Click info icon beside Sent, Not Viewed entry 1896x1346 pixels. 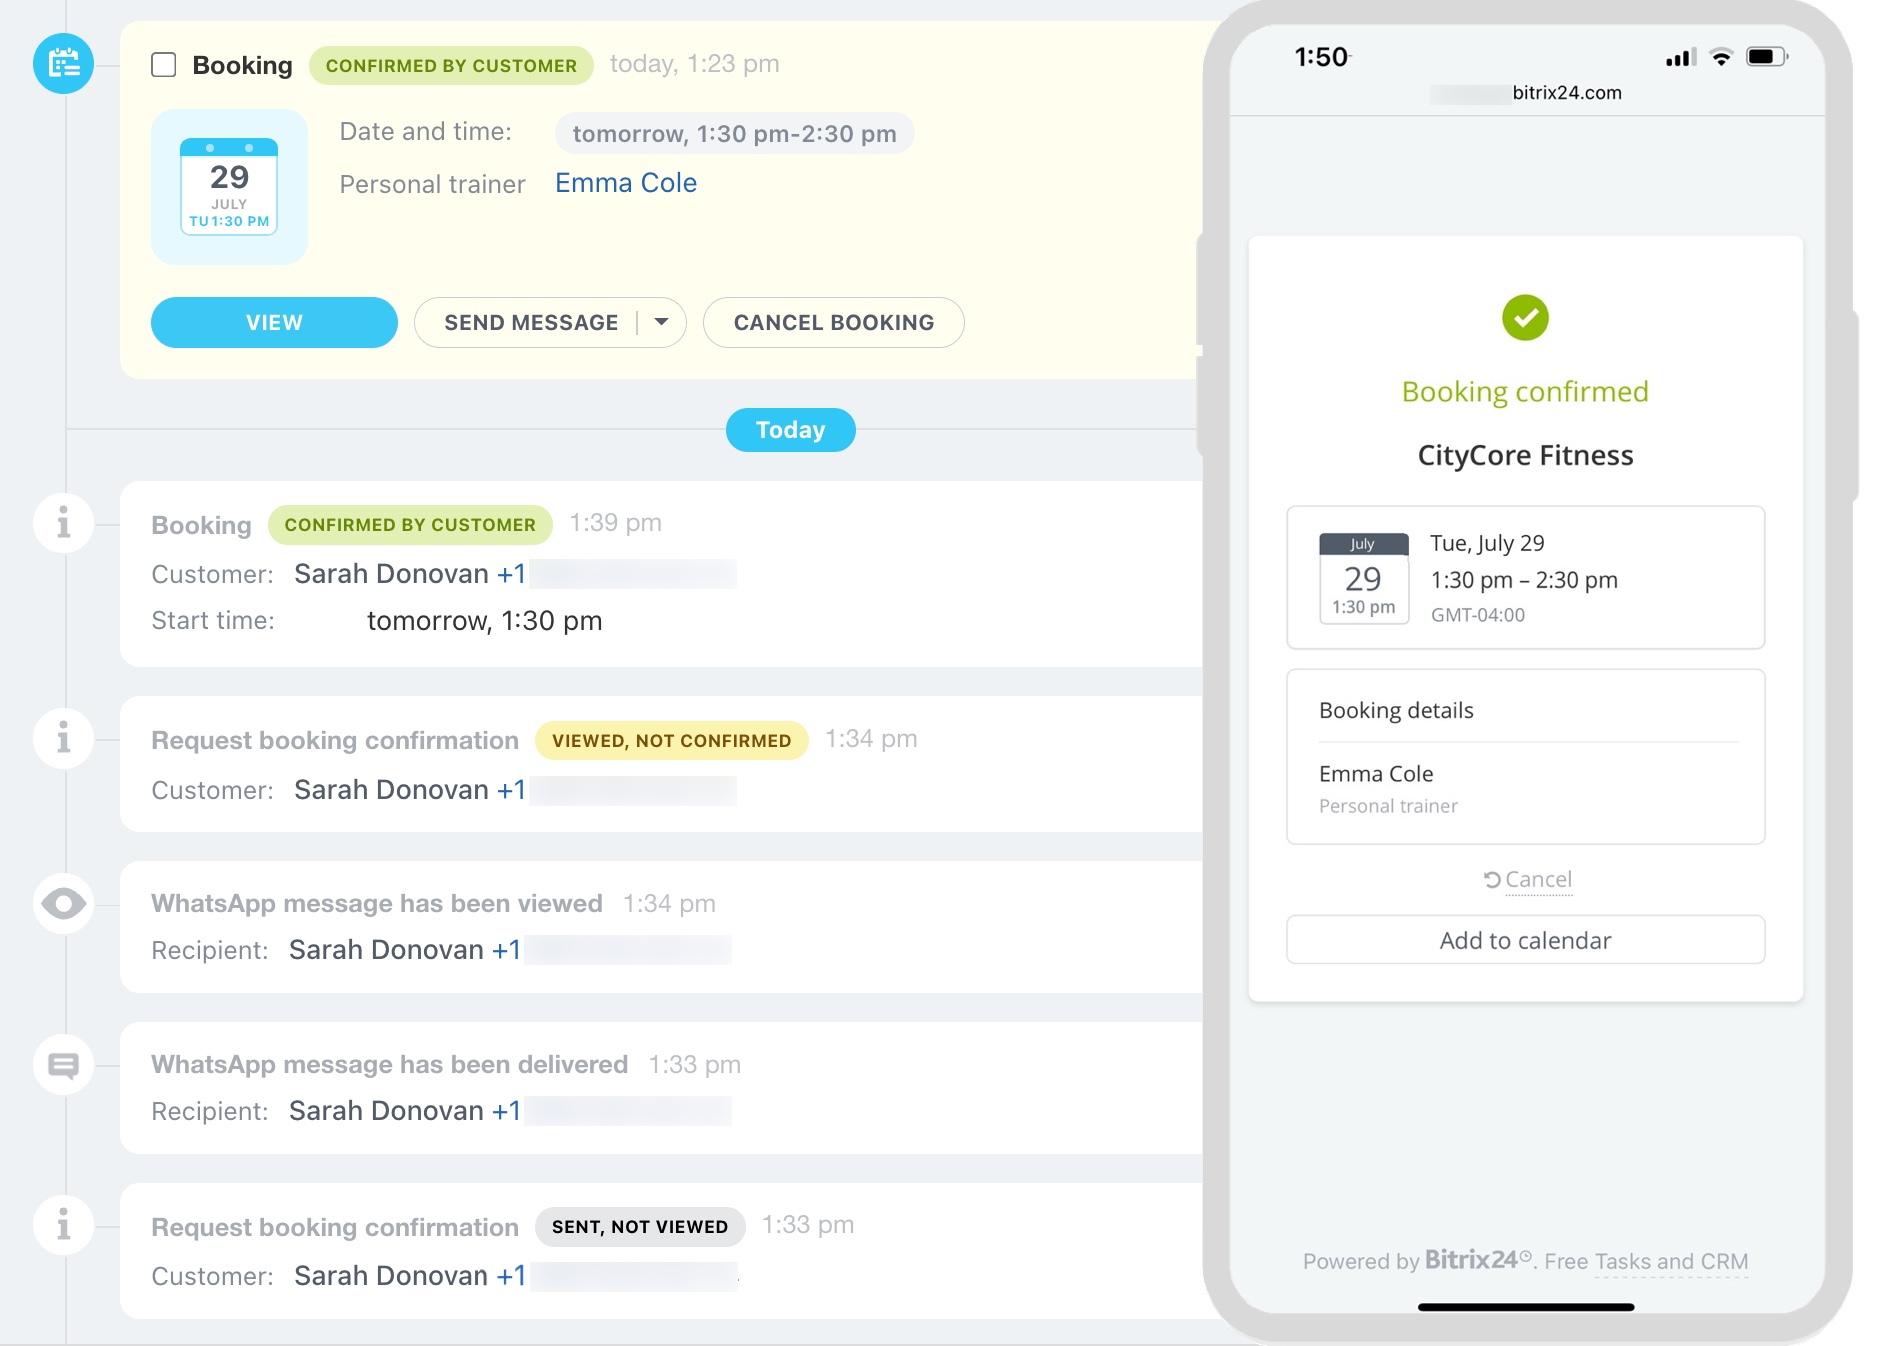pos(63,1225)
